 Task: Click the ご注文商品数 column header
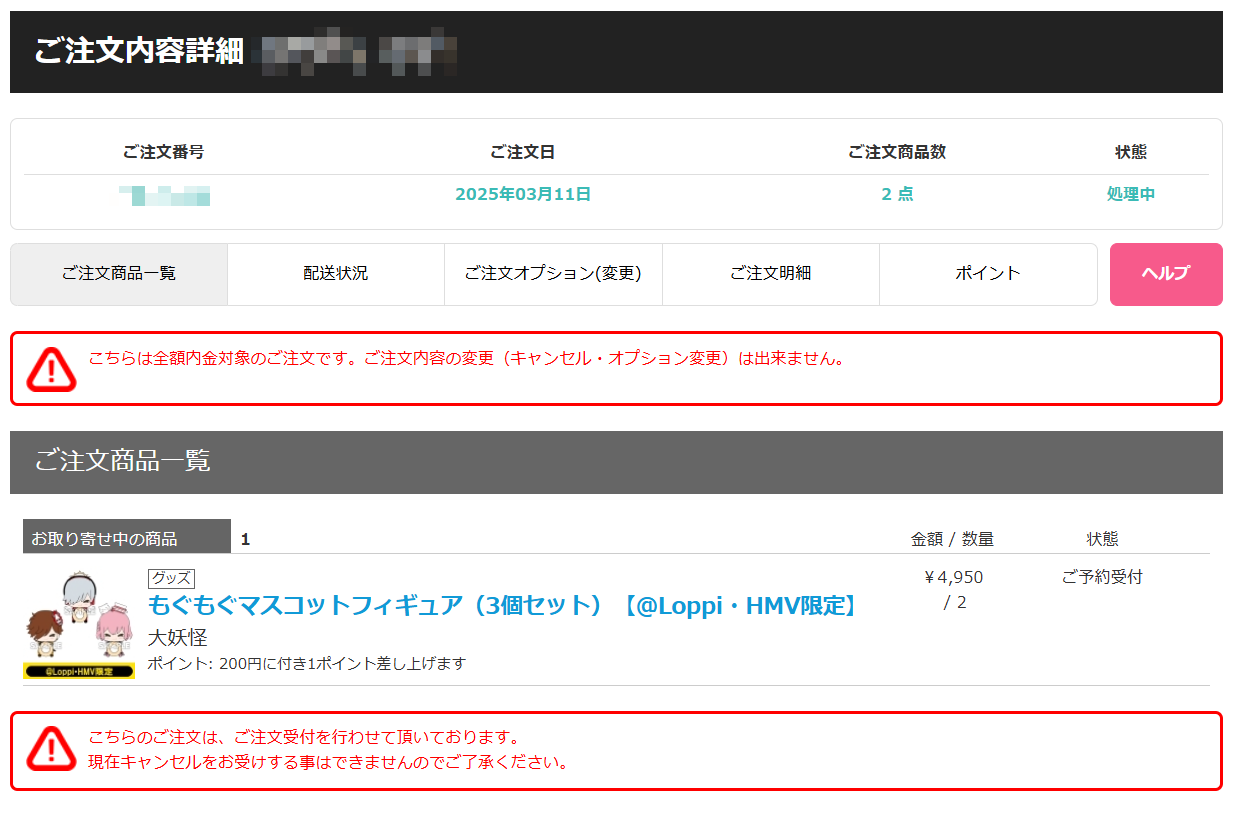[897, 152]
